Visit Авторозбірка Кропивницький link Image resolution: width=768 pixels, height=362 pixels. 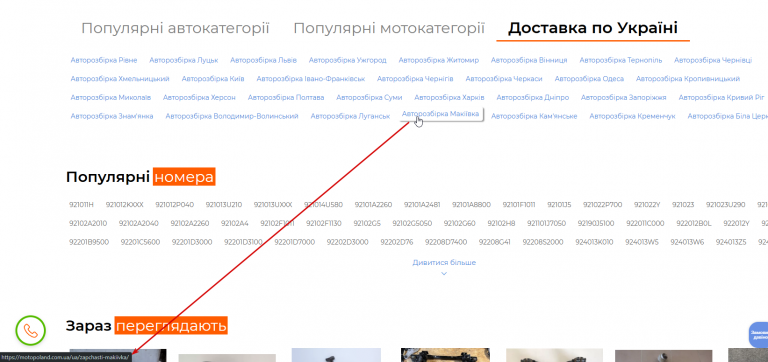(688, 79)
